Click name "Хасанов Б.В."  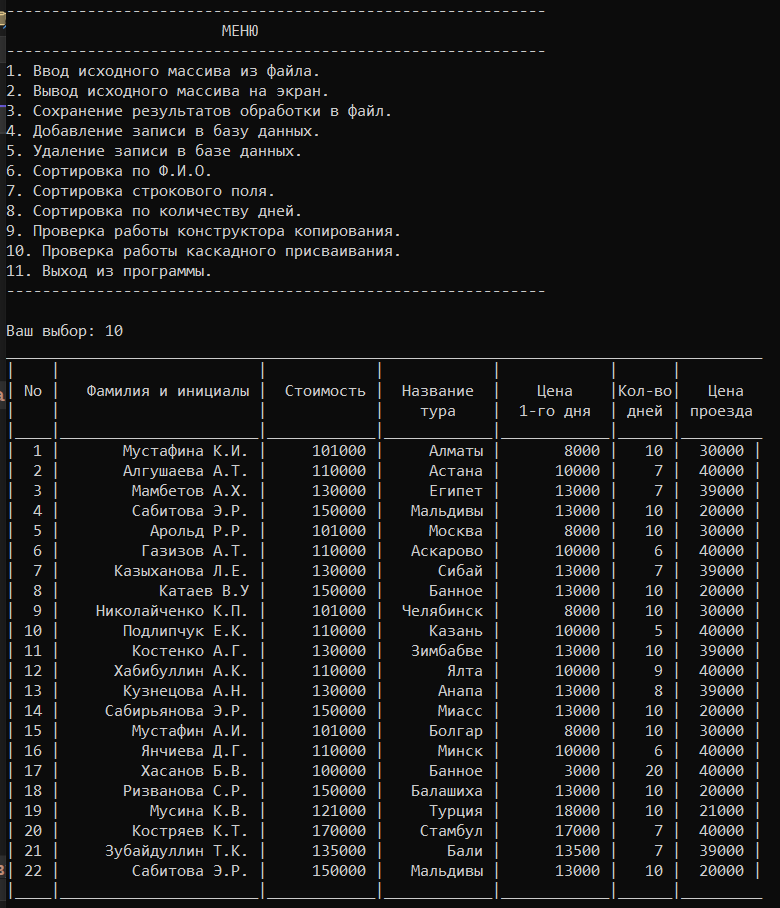(194, 771)
